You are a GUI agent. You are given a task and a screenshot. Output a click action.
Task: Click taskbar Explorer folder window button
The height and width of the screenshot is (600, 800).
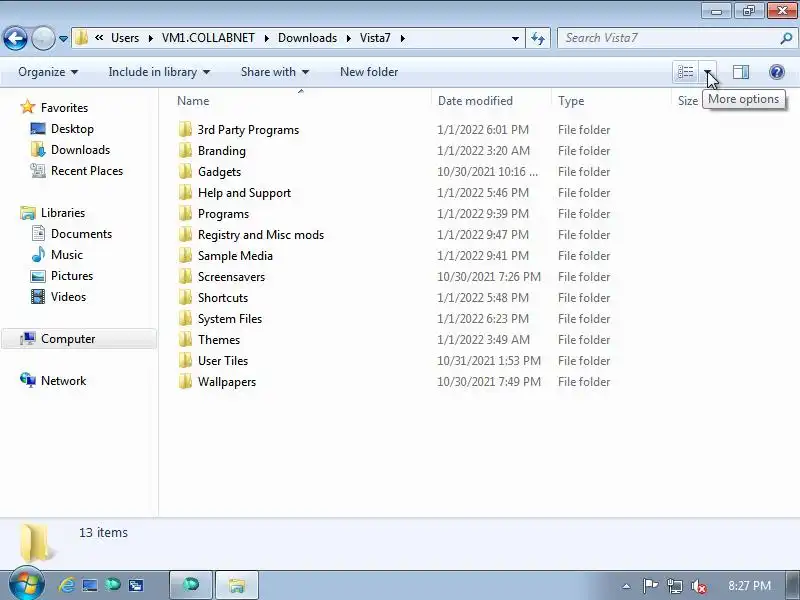(x=237, y=585)
